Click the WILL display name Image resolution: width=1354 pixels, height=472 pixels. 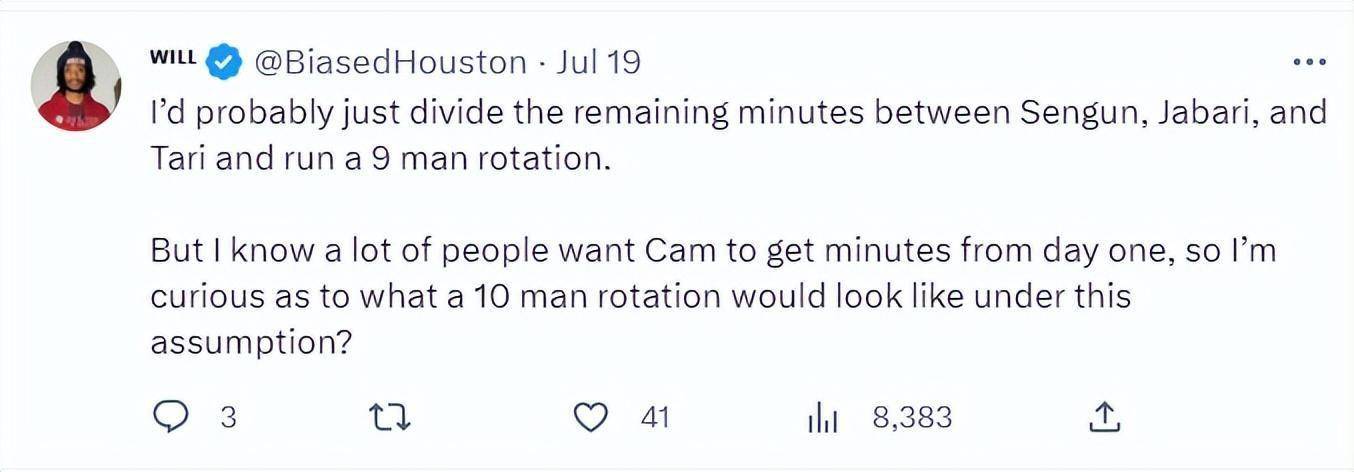(x=173, y=58)
